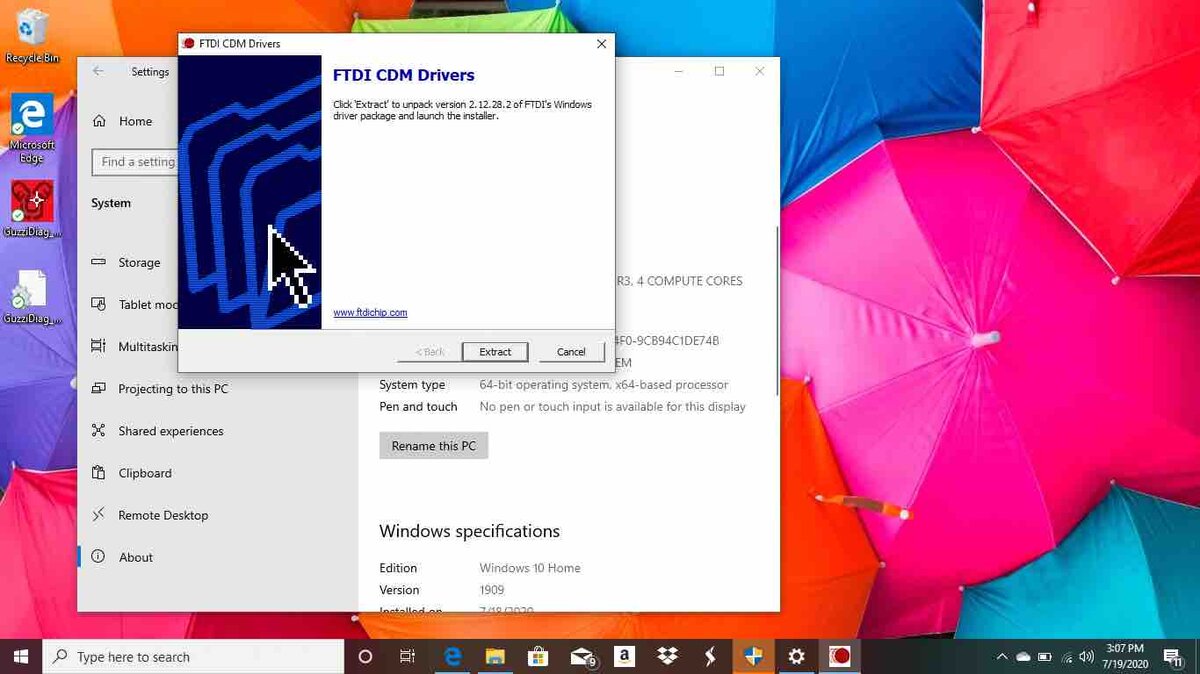Open Task View on the taskbar

[407, 657]
